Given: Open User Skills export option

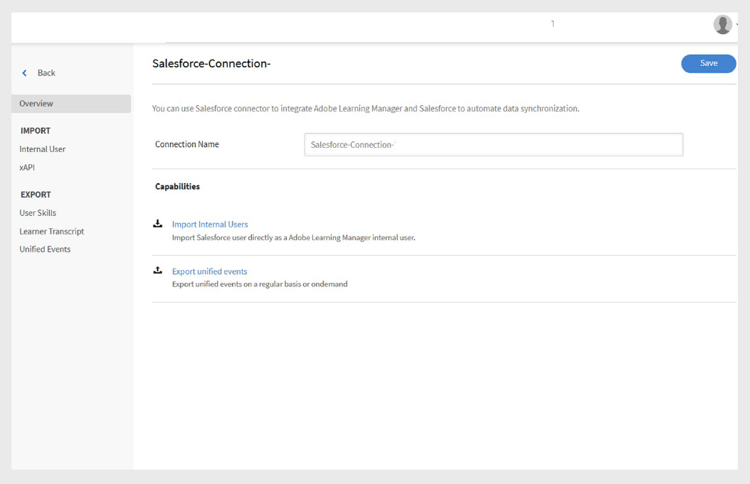Looking at the screenshot, I should pos(38,213).
